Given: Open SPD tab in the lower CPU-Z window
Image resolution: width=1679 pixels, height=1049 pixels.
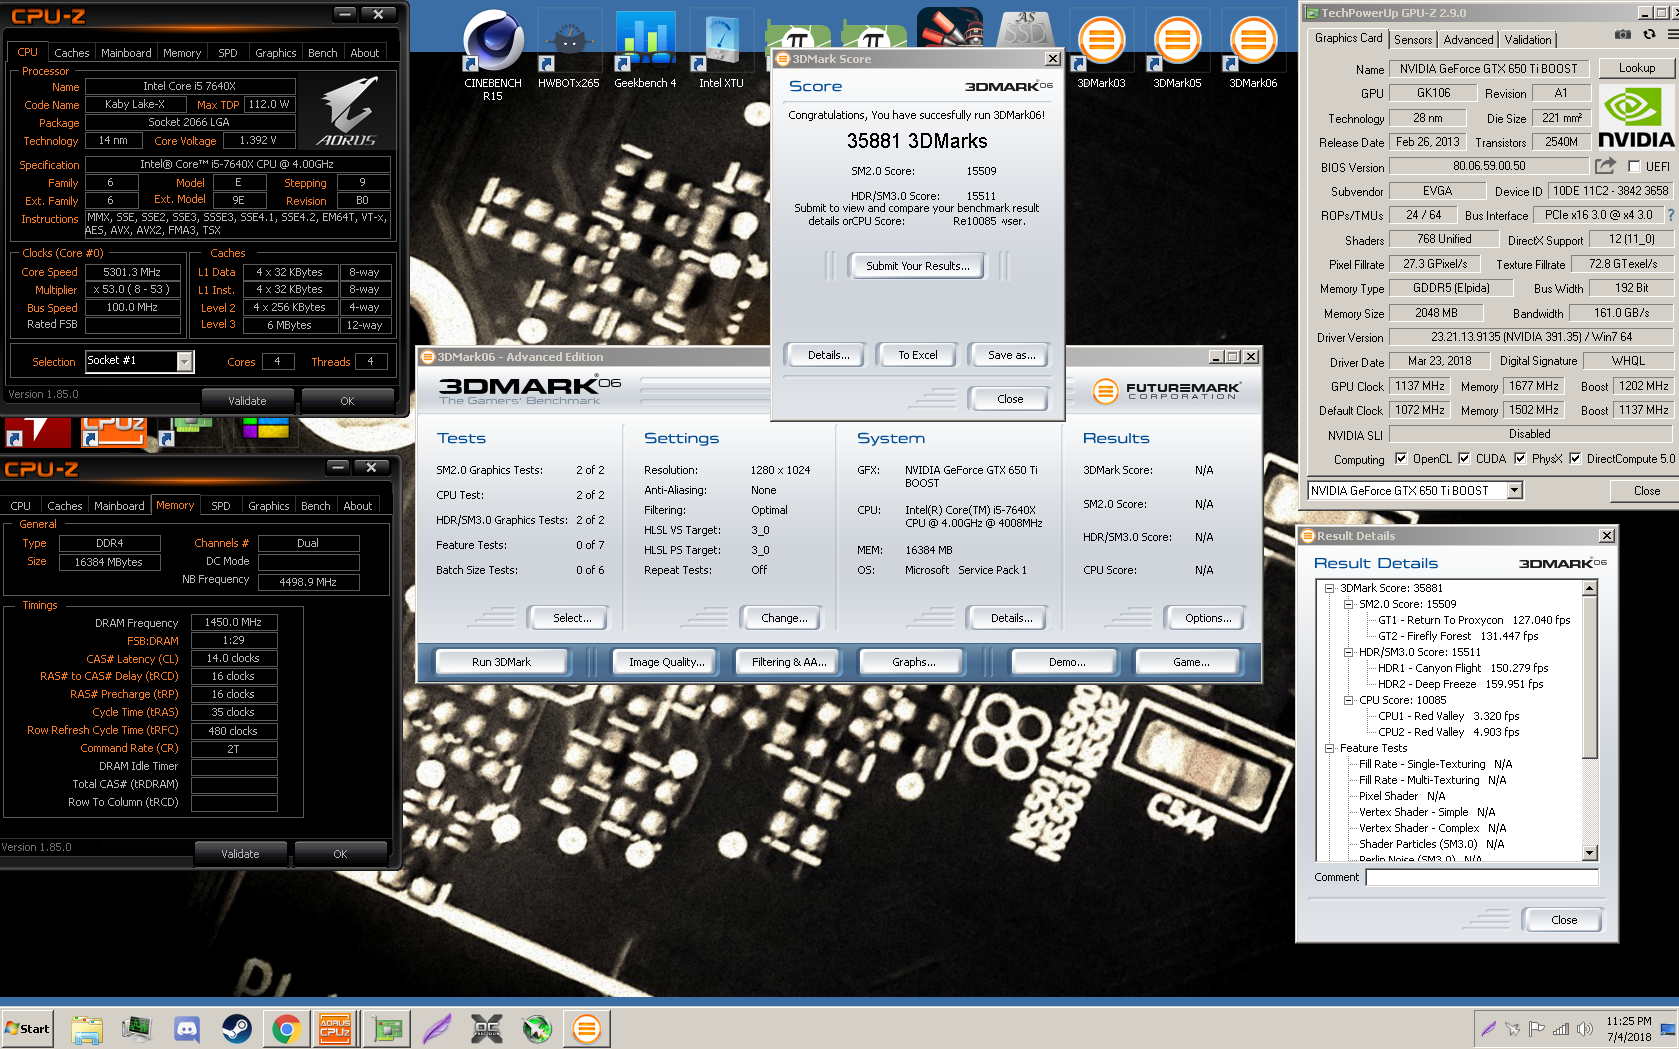Looking at the screenshot, I should pos(221,506).
